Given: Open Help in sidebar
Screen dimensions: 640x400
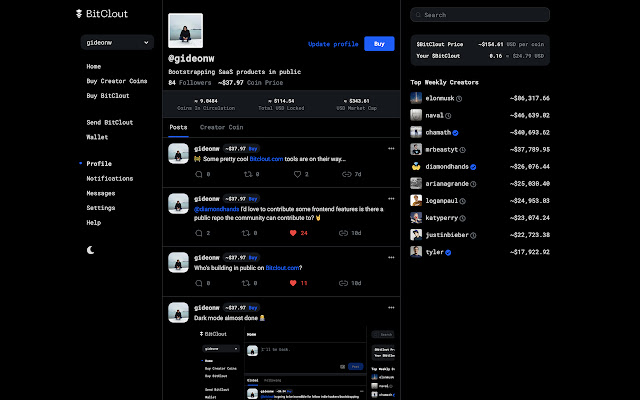Looking at the screenshot, I should [x=93, y=223].
